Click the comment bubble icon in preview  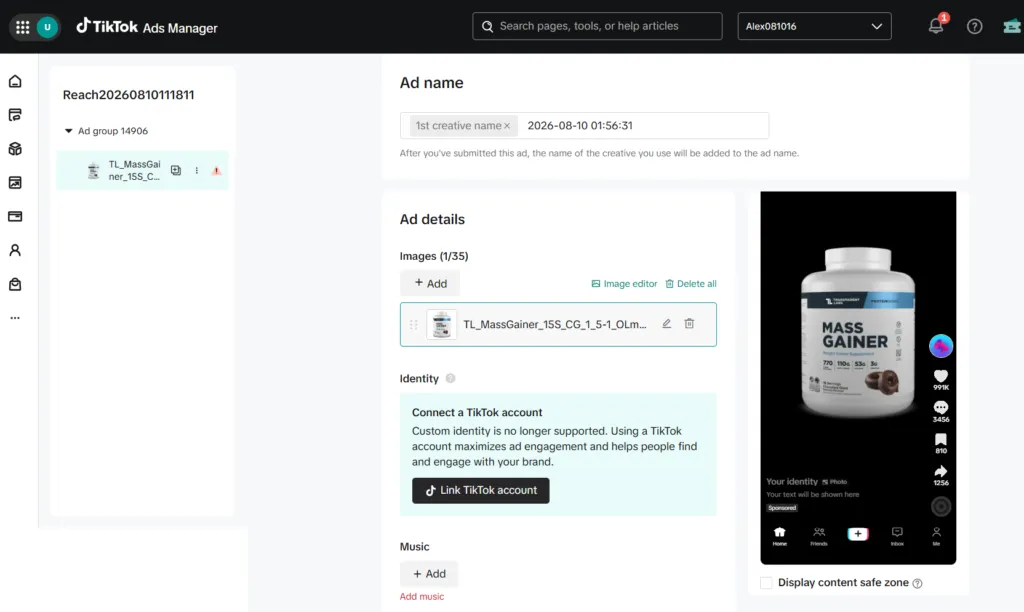(x=940, y=408)
